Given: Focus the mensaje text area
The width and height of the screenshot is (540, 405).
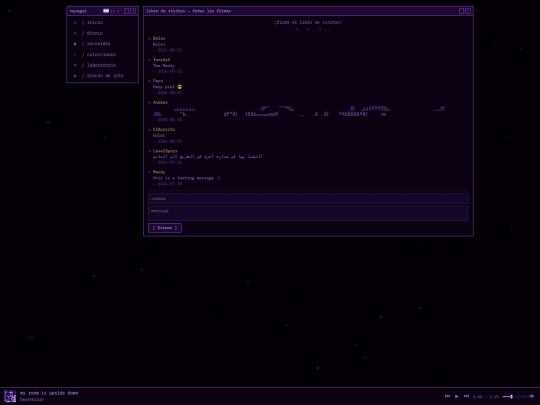Looking at the screenshot, I should 308,213.
